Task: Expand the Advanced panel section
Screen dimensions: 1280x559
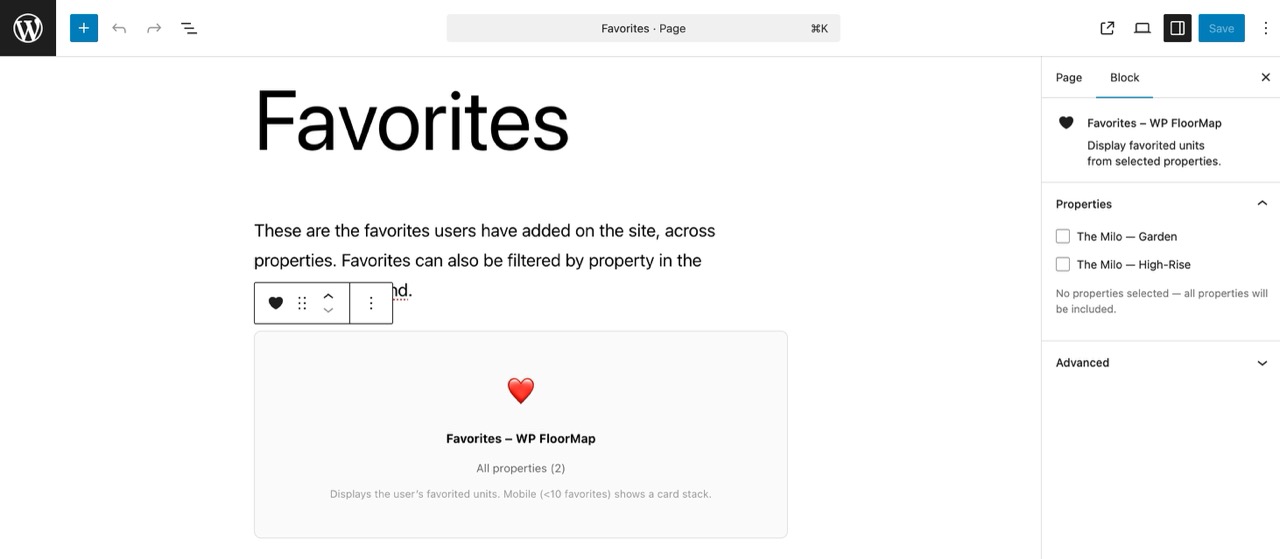Action: pyautogui.click(x=1262, y=363)
